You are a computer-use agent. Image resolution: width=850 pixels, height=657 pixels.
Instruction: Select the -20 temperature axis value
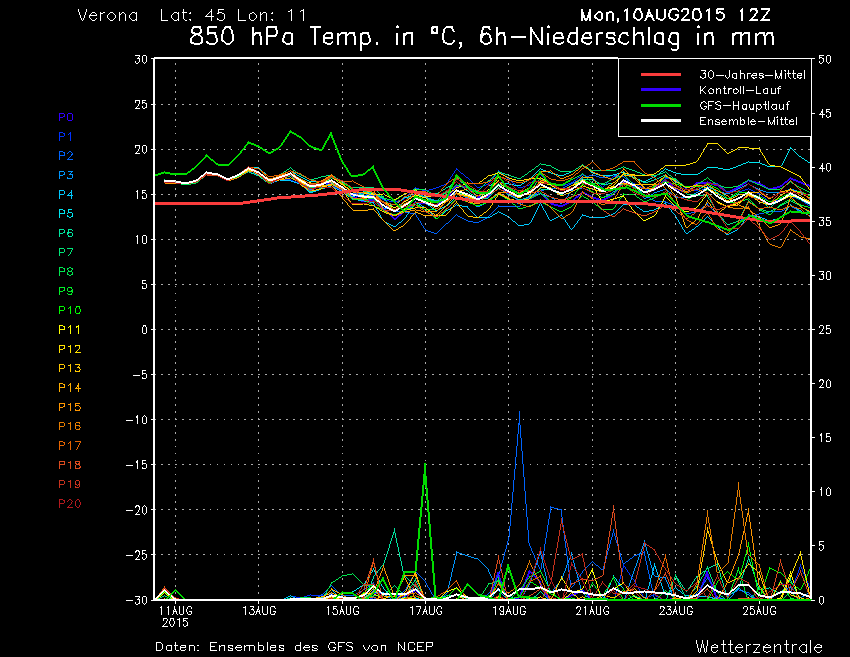click(137, 510)
